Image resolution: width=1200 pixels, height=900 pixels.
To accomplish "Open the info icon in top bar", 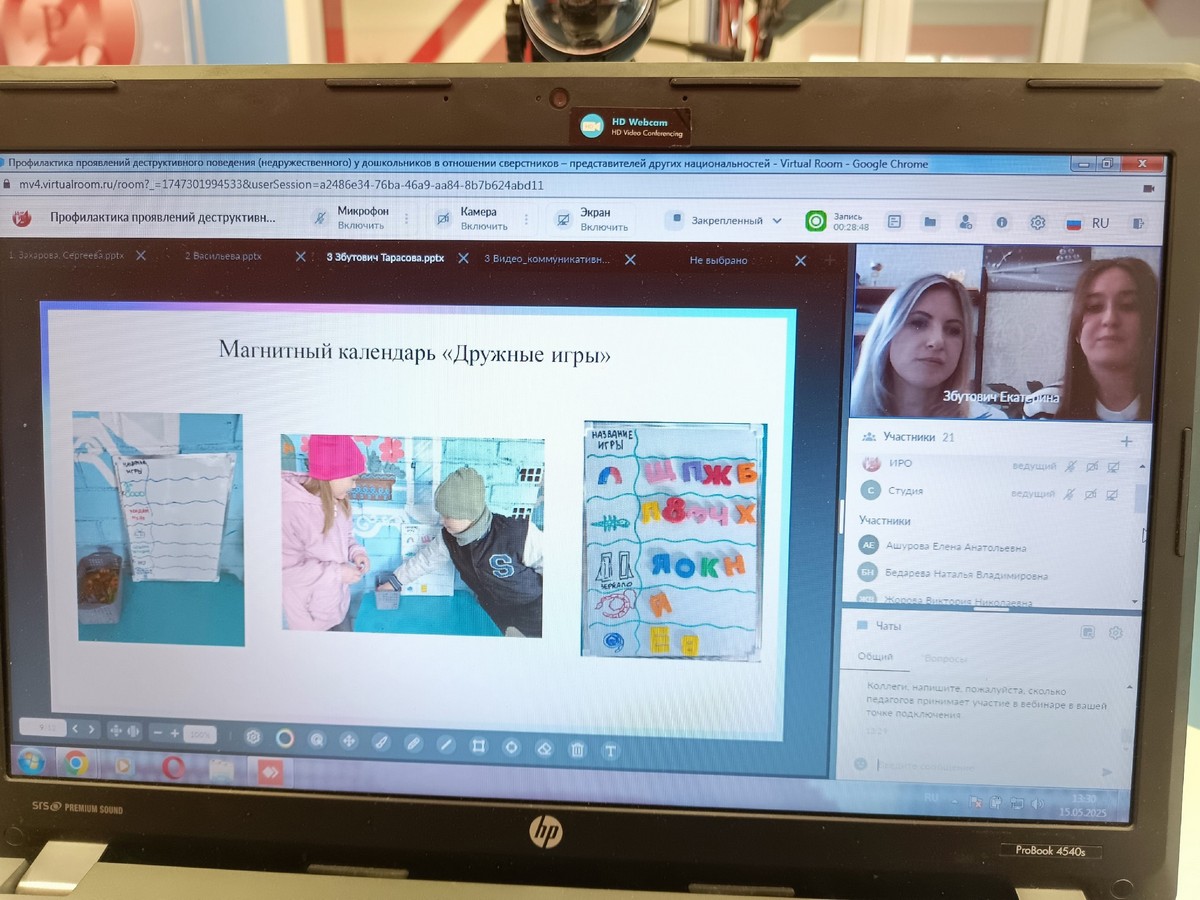I will (1002, 223).
